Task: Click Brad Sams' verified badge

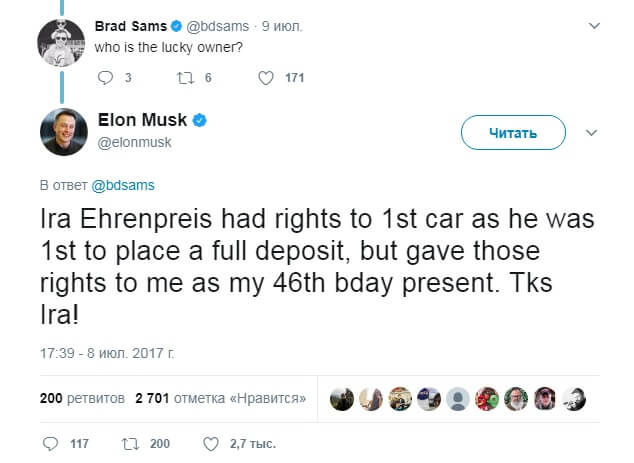Action: [x=175, y=25]
